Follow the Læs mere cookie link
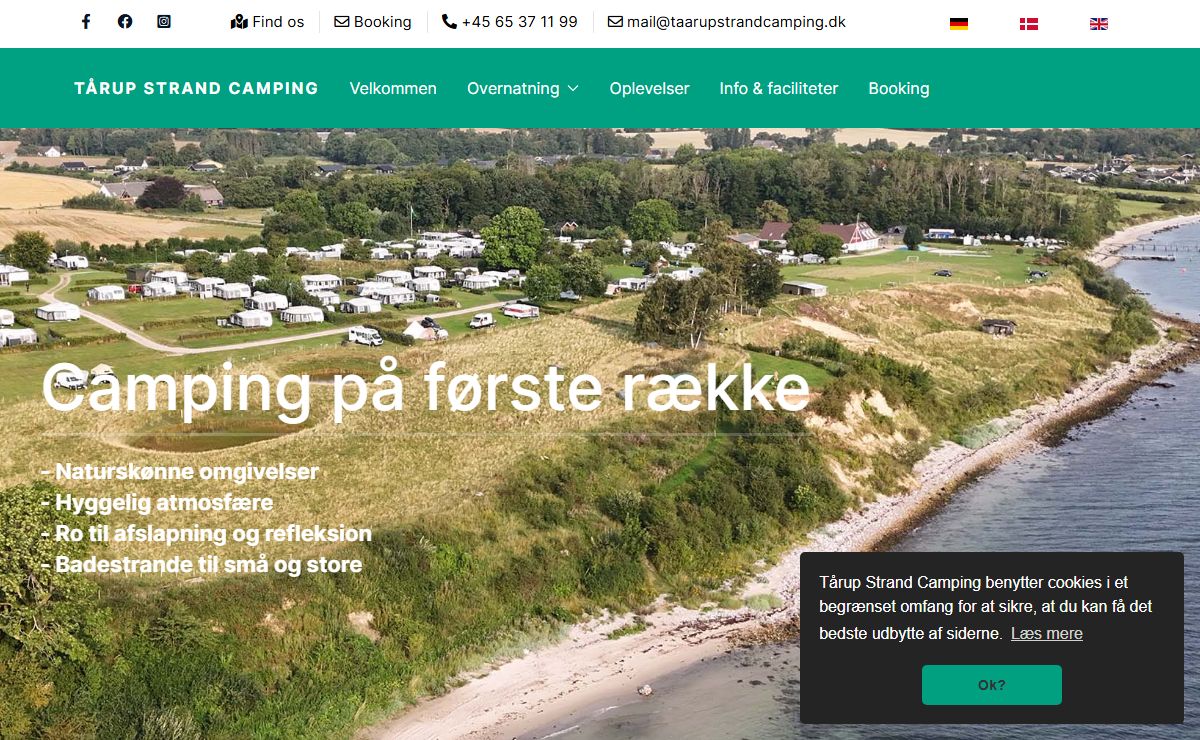This screenshot has height=740, width=1200. [x=1047, y=633]
